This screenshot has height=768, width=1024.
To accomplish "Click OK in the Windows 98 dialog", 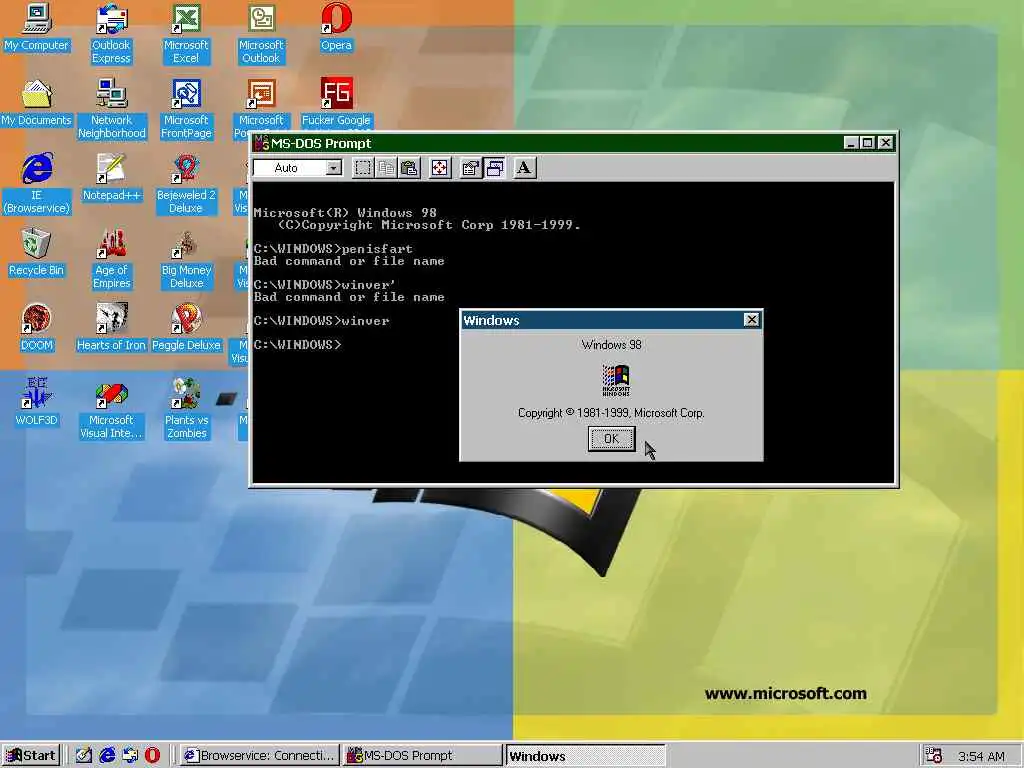I will click(611, 439).
